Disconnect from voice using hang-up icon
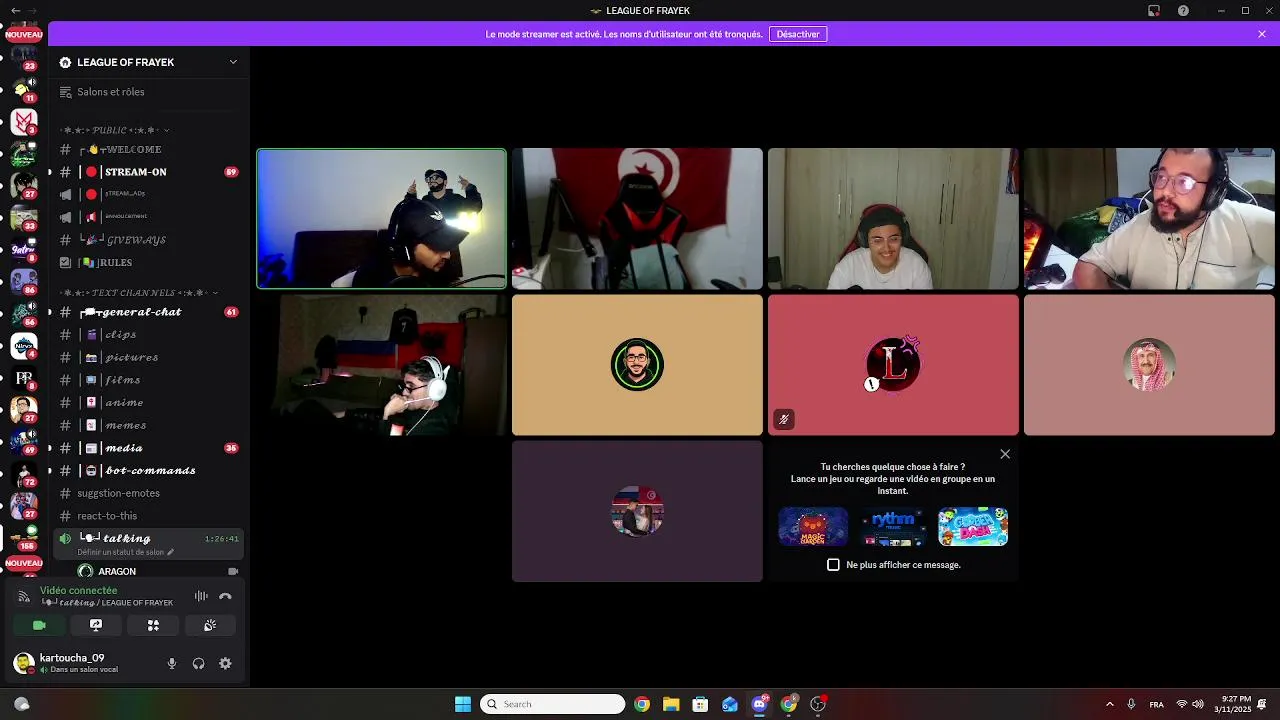 tap(225, 596)
